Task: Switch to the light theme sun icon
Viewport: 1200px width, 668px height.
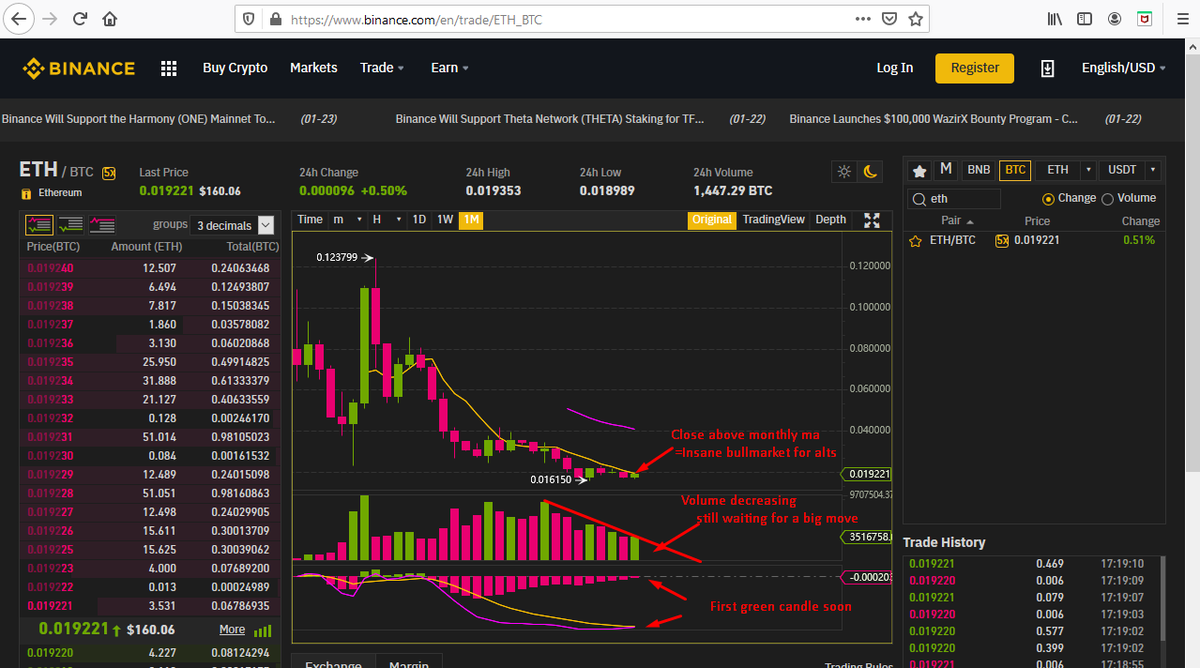Action: 845,172
